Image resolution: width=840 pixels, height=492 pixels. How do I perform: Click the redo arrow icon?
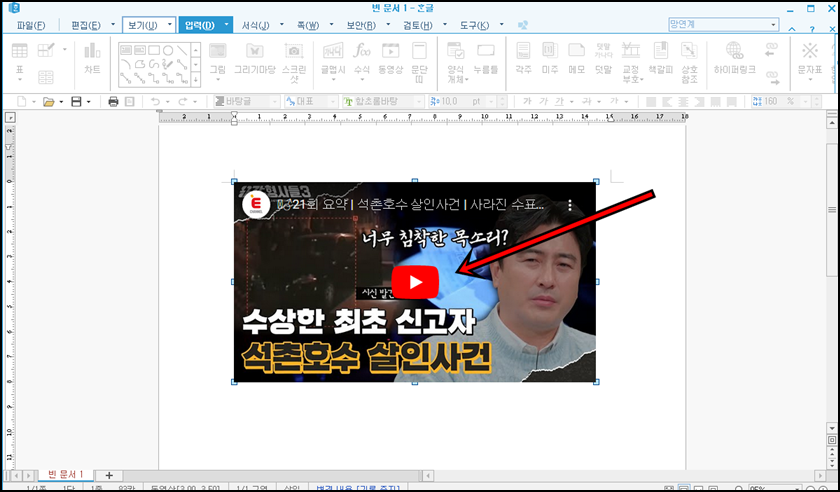[x=183, y=101]
